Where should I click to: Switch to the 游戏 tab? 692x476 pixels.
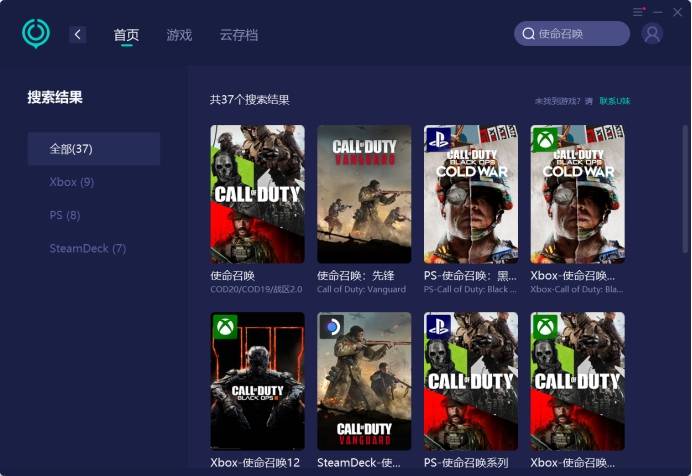pyautogui.click(x=179, y=35)
